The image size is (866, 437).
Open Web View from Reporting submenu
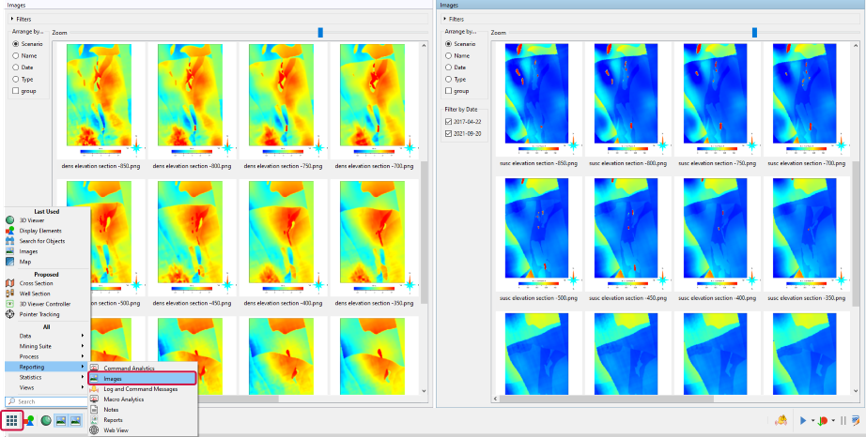pos(142,430)
